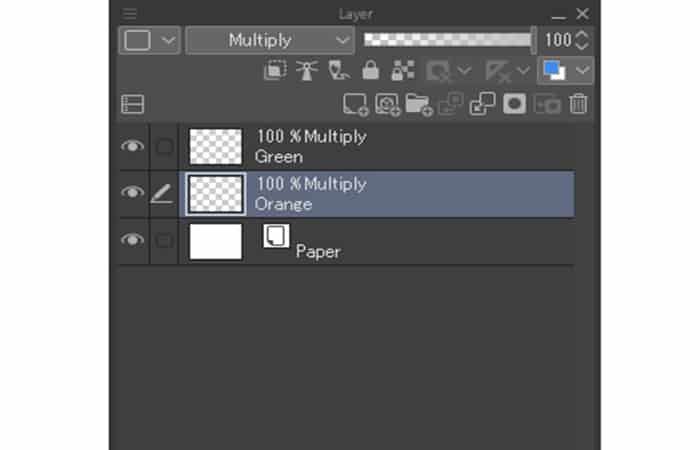
Task: Click the Enable Mask icon
Action: click(x=439, y=71)
